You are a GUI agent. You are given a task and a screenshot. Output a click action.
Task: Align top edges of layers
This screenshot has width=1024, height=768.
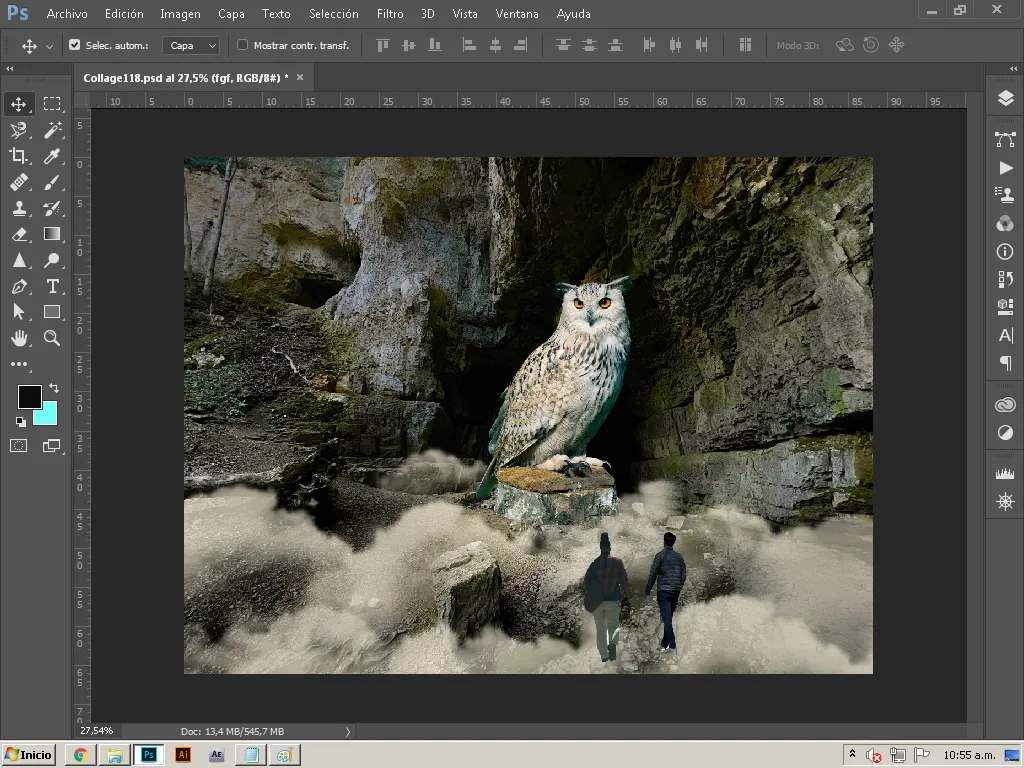(x=383, y=45)
